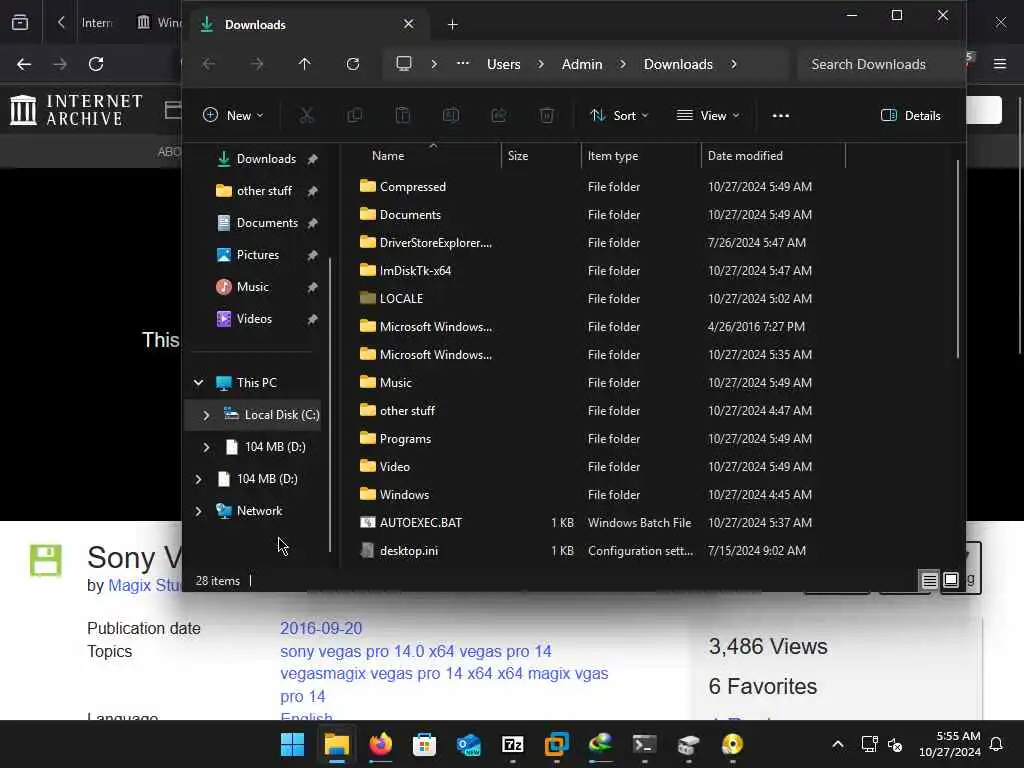The width and height of the screenshot is (1024, 768).
Task: Select the AUTOEXEC.BAT file
Action: tap(421, 522)
